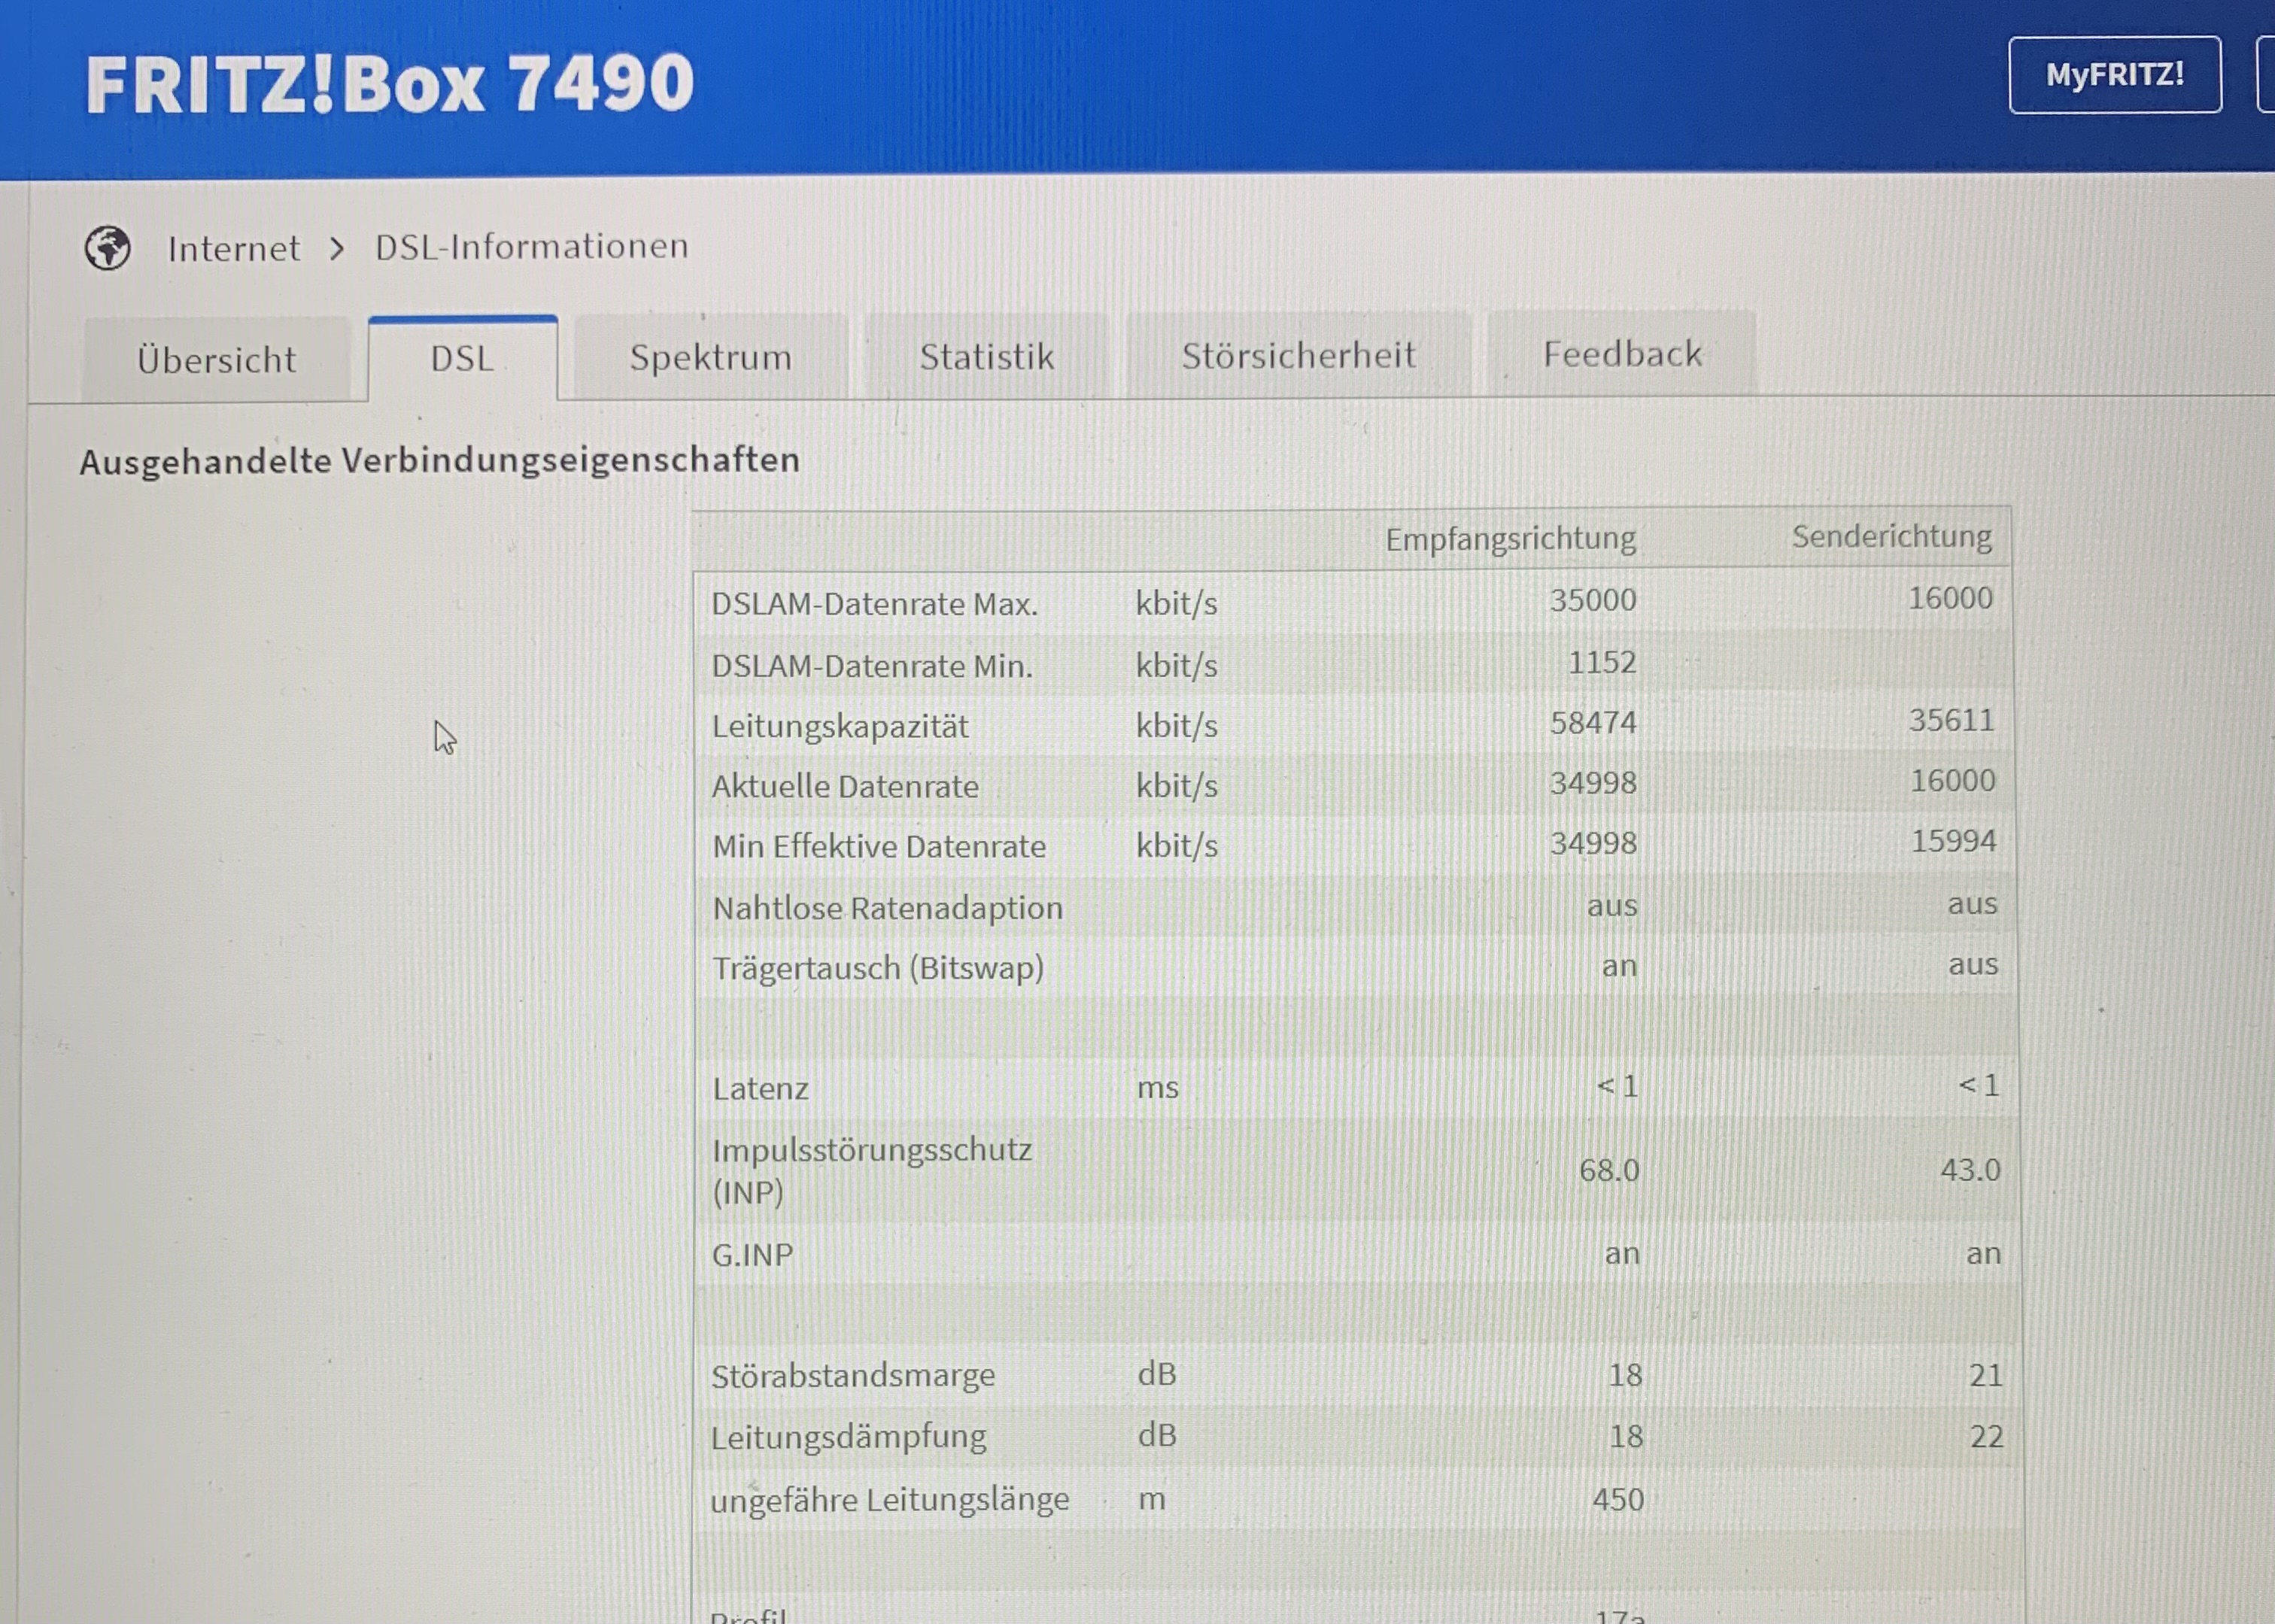Click the Ausgehandelte Verbindungseigenschaften heading
This screenshot has height=1624, width=2275.
(439, 460)
